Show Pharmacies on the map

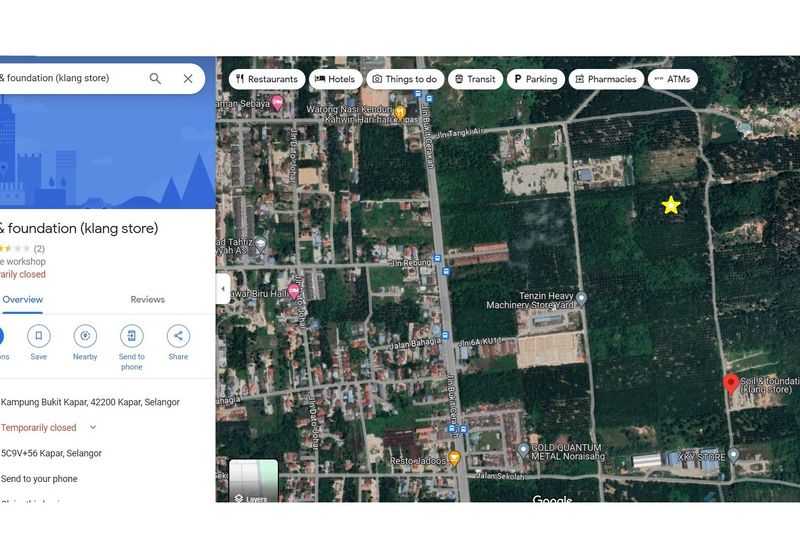[x=605, y=79]
